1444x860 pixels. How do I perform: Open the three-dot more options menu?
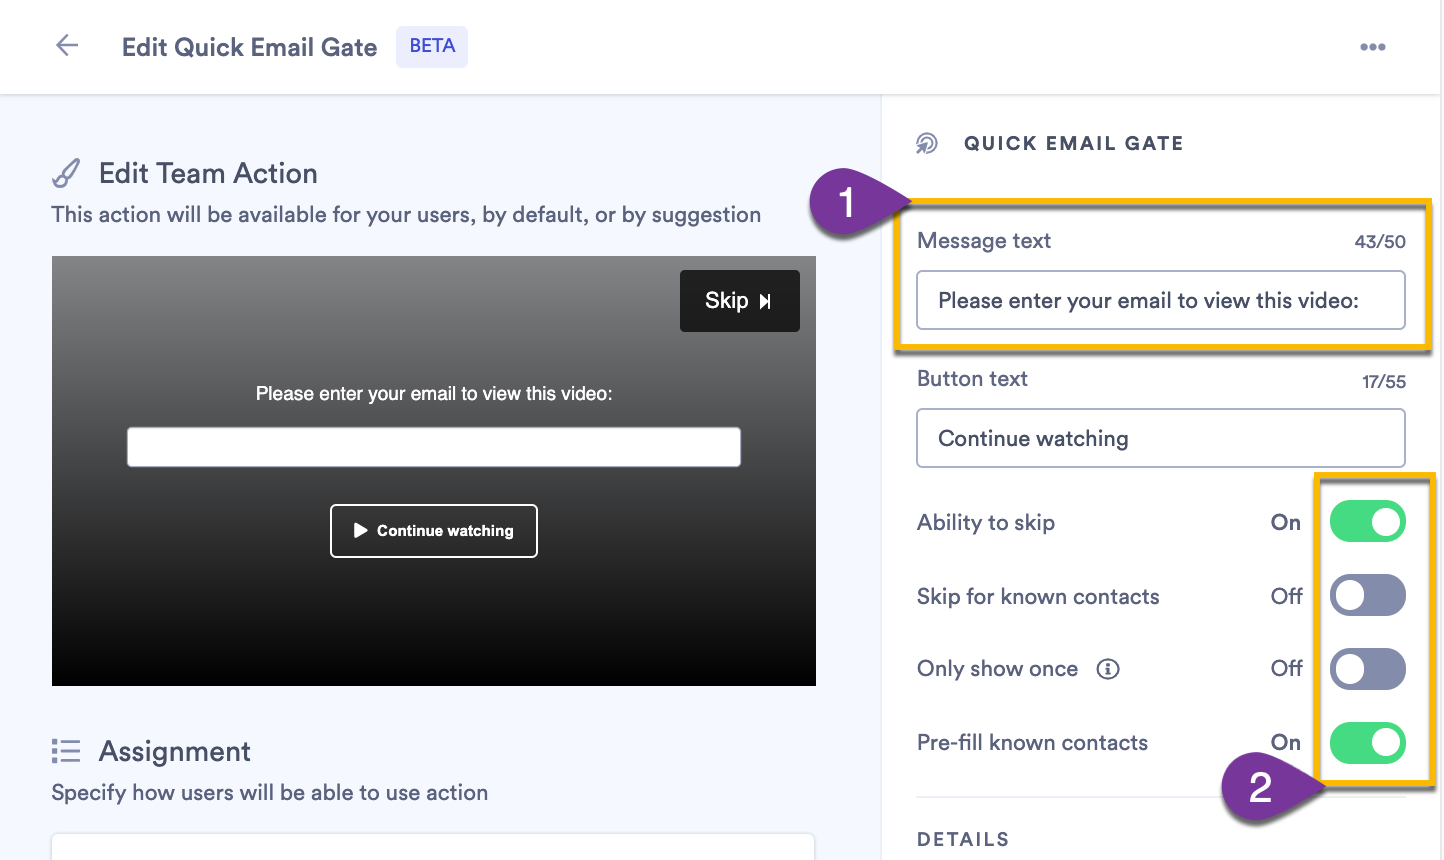point(1373,47)
